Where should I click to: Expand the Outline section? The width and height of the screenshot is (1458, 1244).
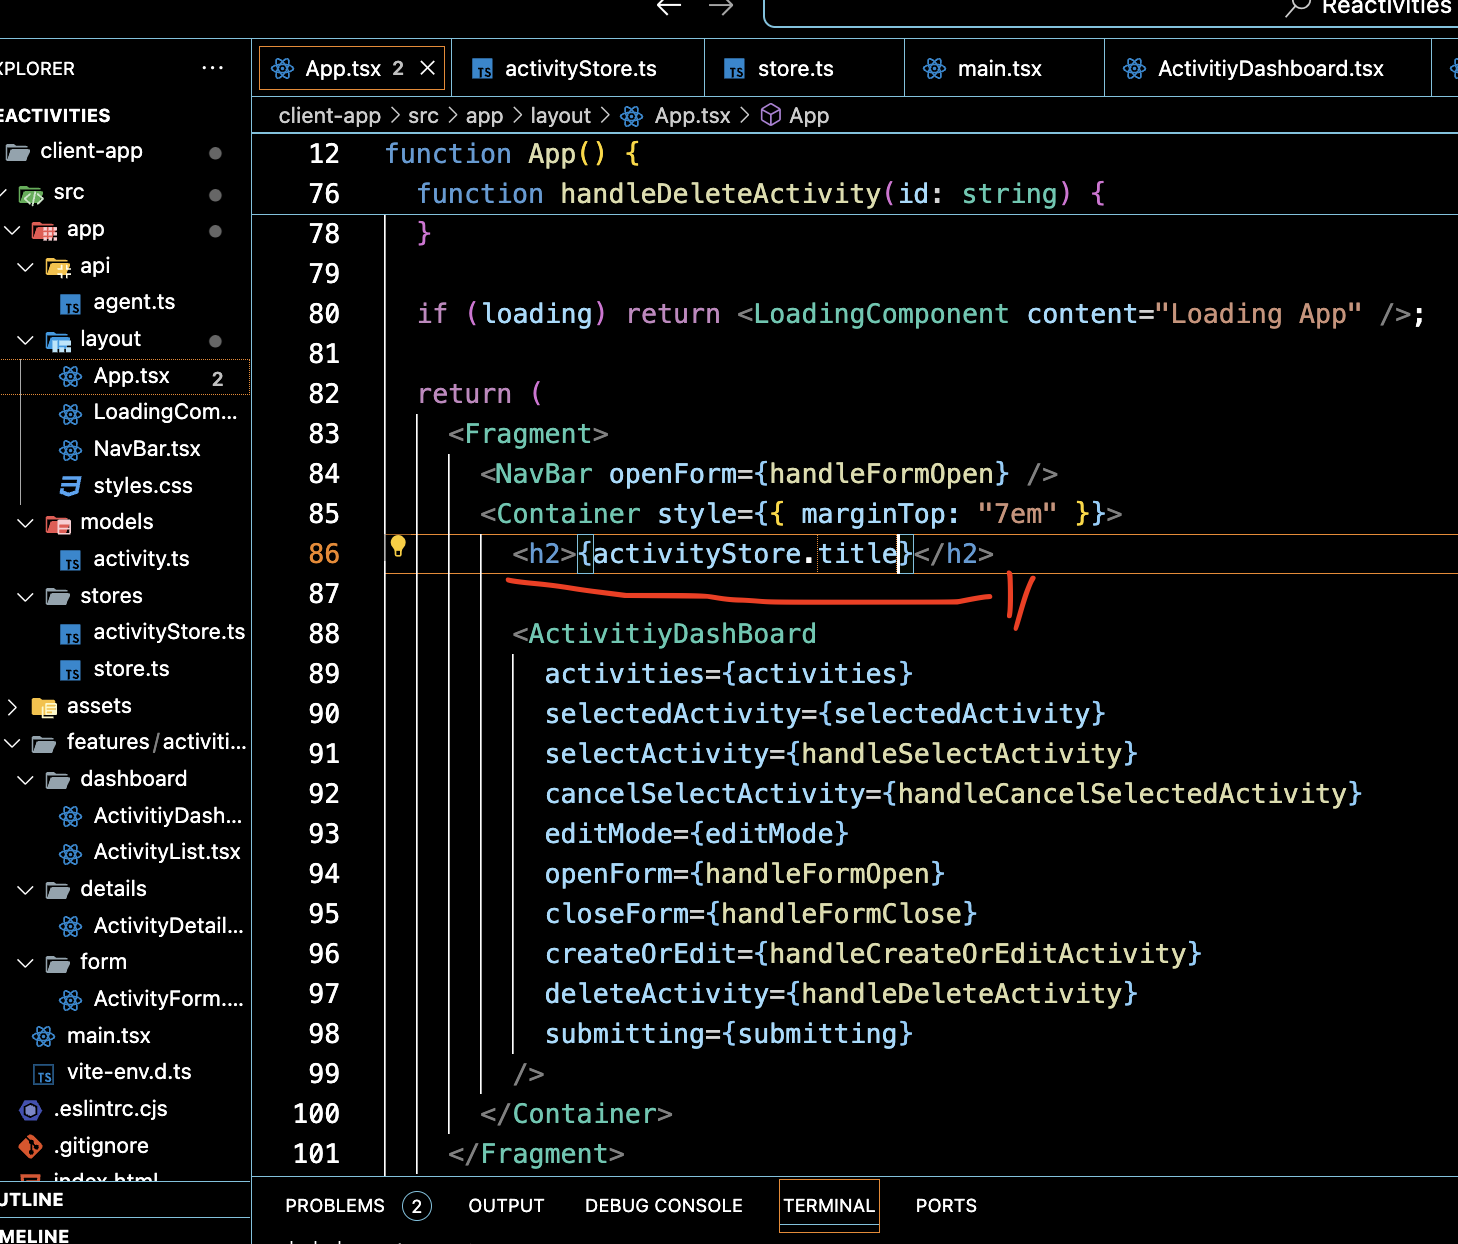pyautogui.click(x=125, y=1200)
